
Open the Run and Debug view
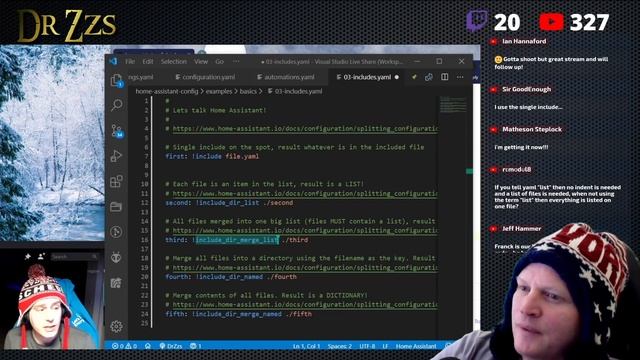[116, 156]
